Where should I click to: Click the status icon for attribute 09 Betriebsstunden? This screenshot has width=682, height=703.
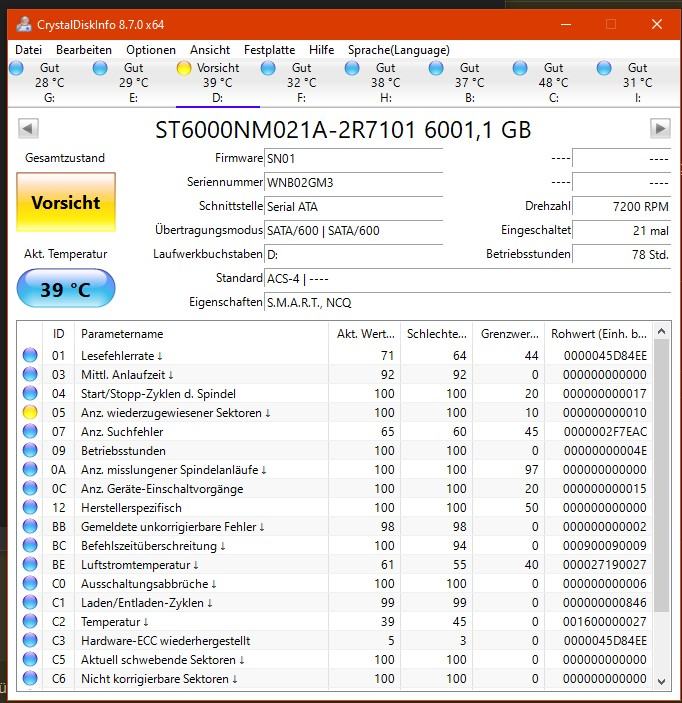coord(30,450)
